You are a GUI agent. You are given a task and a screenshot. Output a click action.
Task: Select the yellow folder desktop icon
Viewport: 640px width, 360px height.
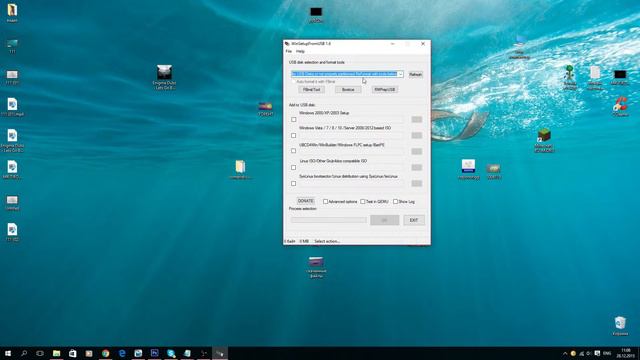(240, 170)
